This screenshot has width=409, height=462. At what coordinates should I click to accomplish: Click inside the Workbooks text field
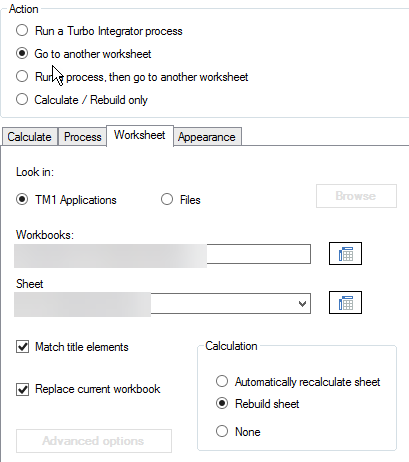pyautogui.click(x=163, y=254)
